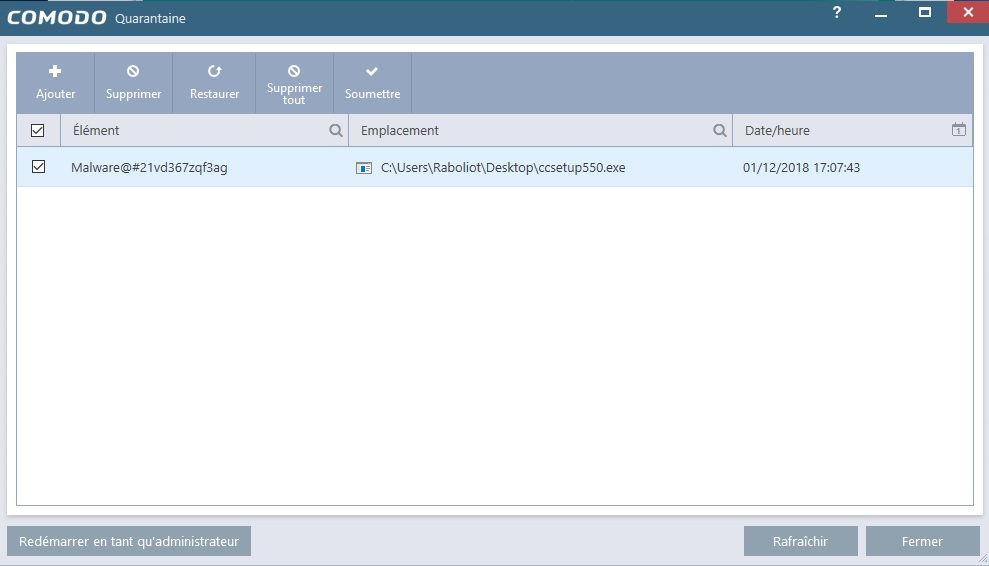Select the Malware@#21vd367zqf3ag item name

(x=149, y=167)
